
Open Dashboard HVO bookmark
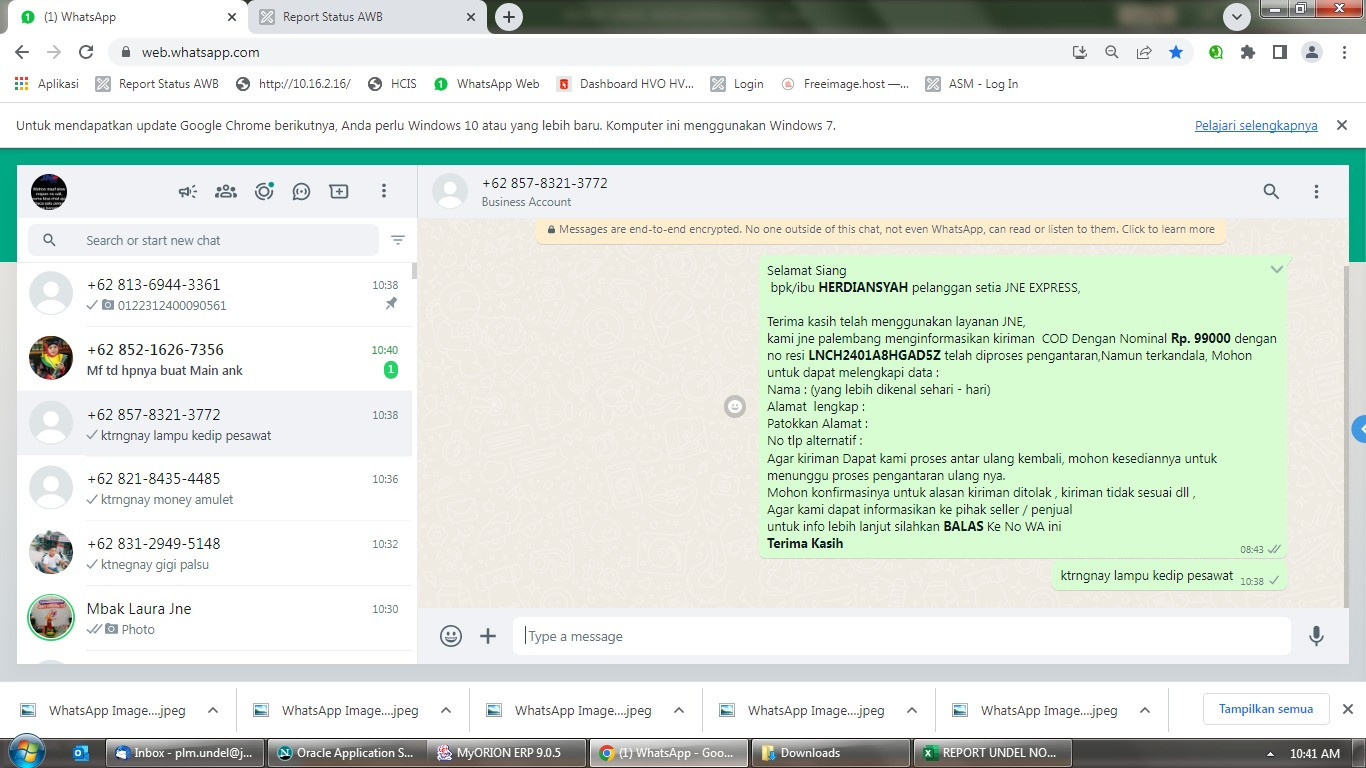pyautogui.click(x=625, y=84)
